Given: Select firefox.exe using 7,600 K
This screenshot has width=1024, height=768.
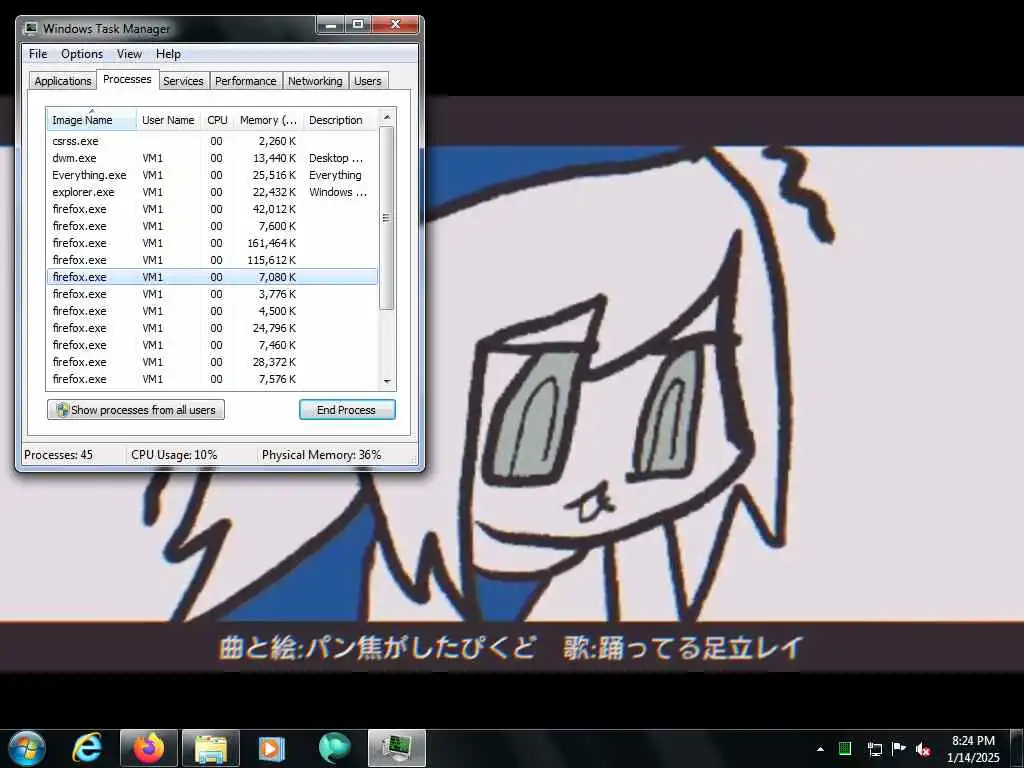Looking at the screenshot, I should (x=212, y=226).
